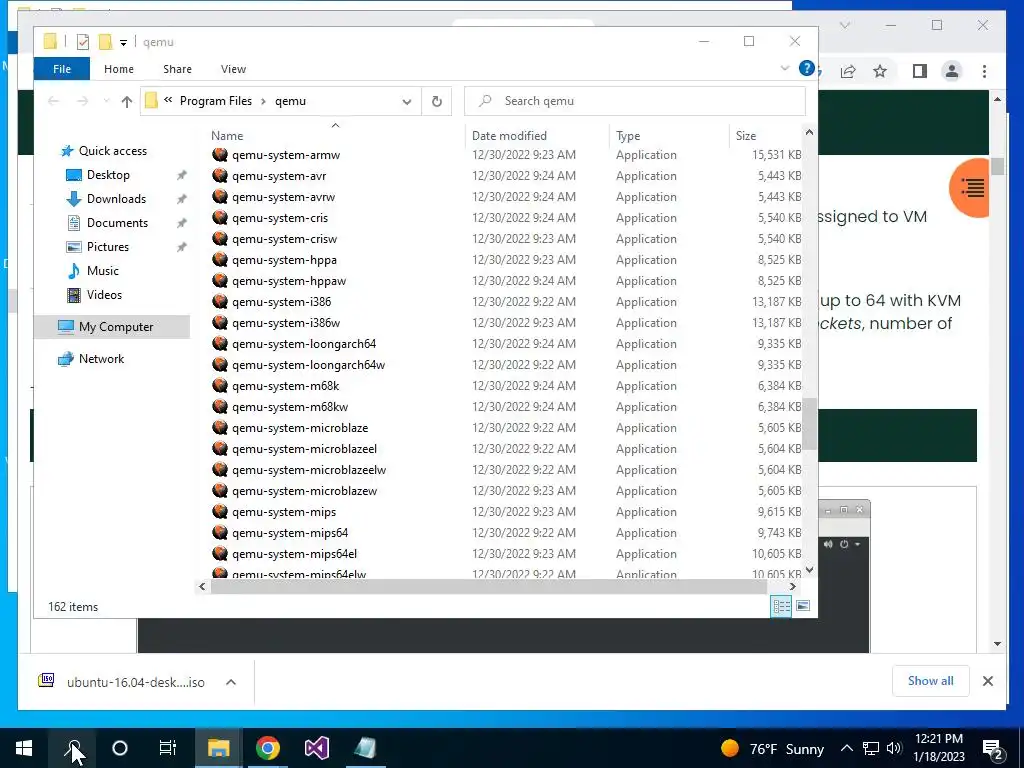Go back with the Explorer back arrow
1024x768 pixels.
54,101
